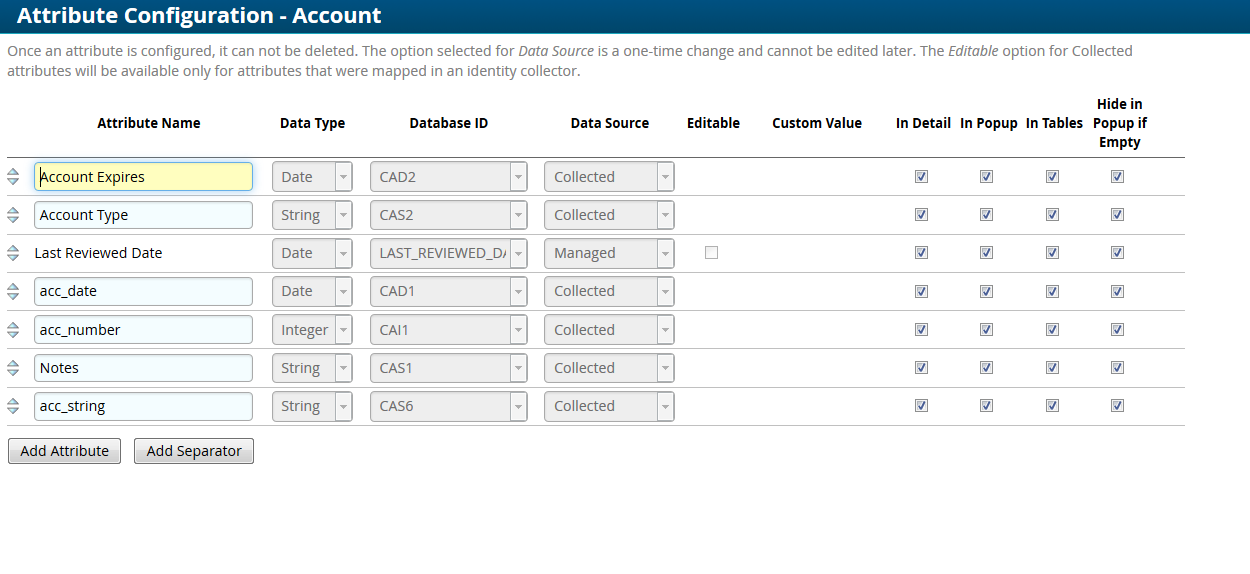Click the Add Attribute button

64,451
